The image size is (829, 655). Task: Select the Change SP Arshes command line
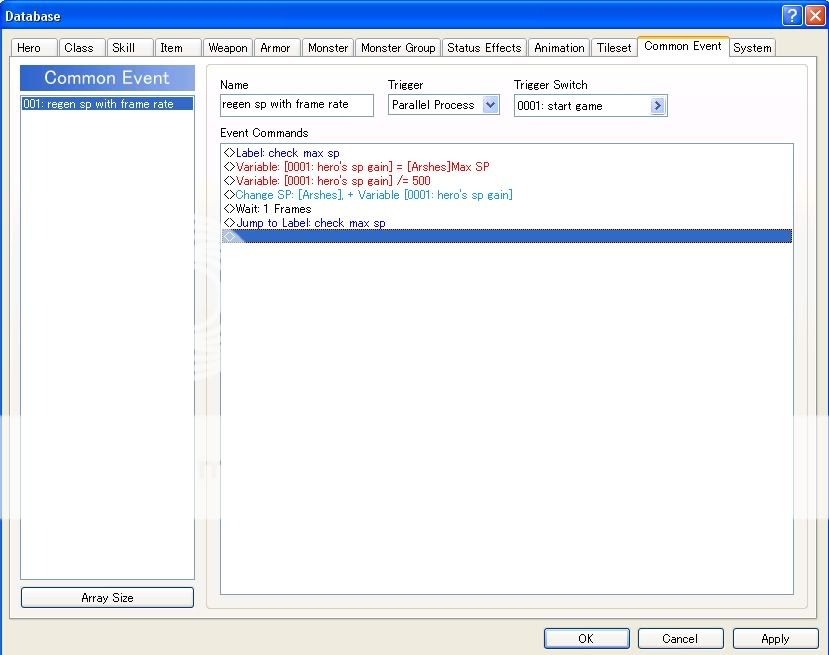(373, 195)
